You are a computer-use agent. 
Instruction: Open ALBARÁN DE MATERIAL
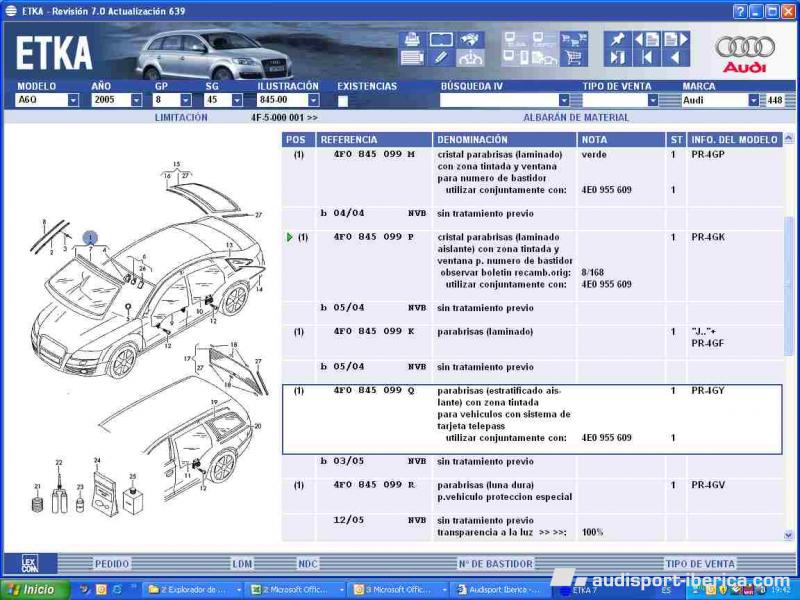point(576,117)
